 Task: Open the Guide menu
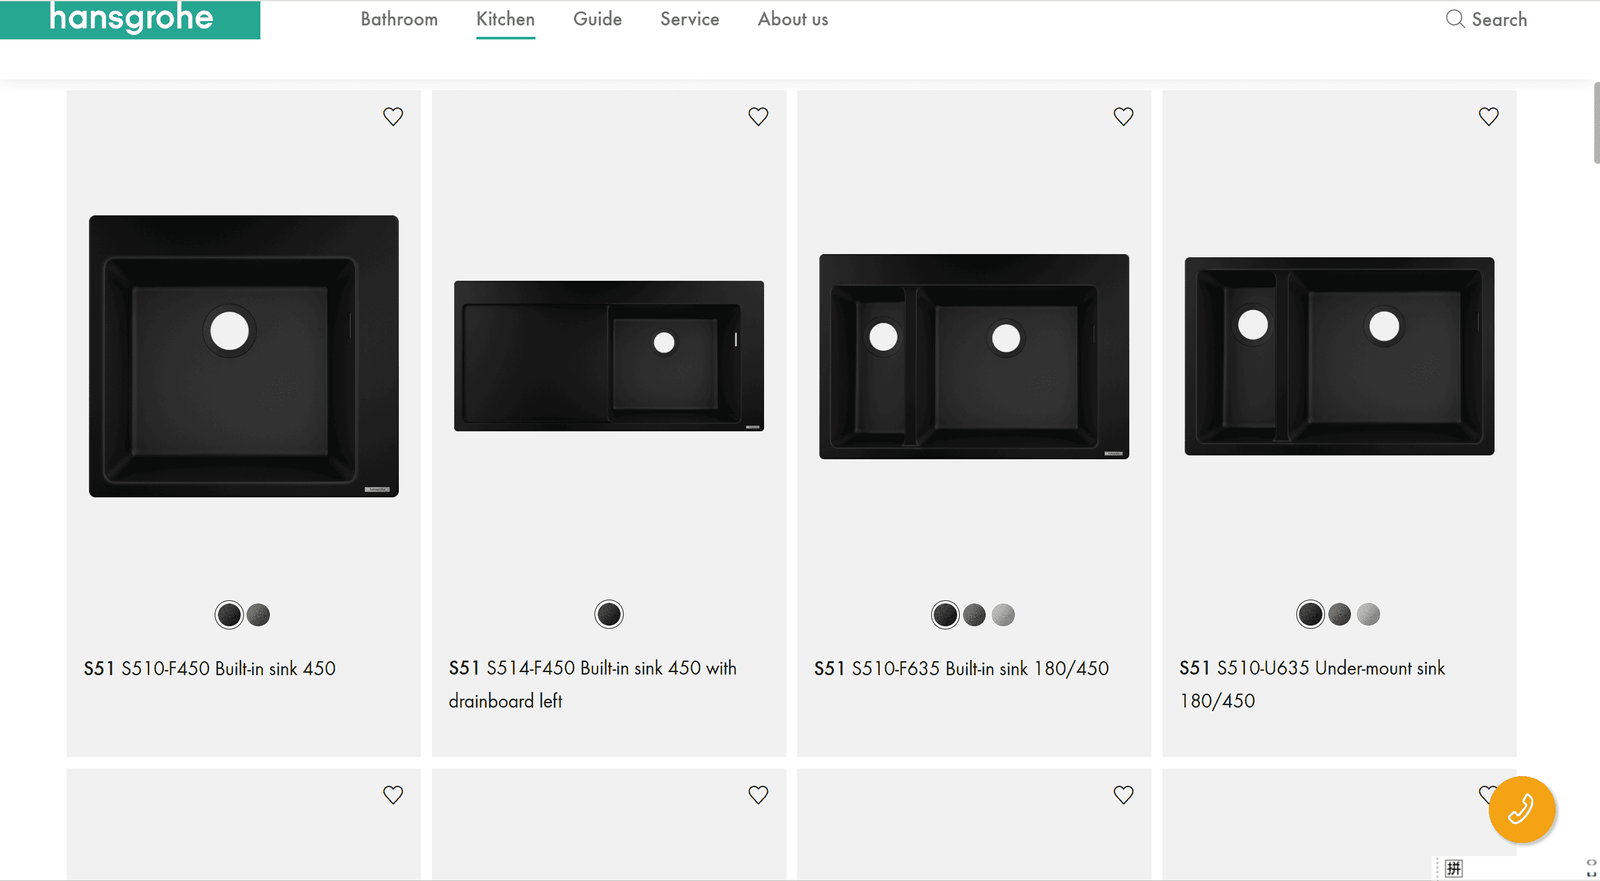coord(597,19)
